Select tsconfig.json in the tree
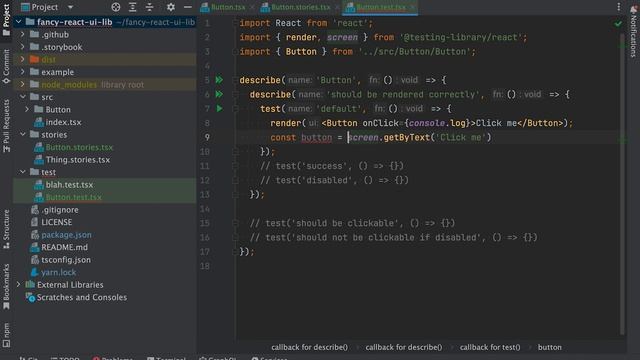640x360 pixels. point(66,260)
